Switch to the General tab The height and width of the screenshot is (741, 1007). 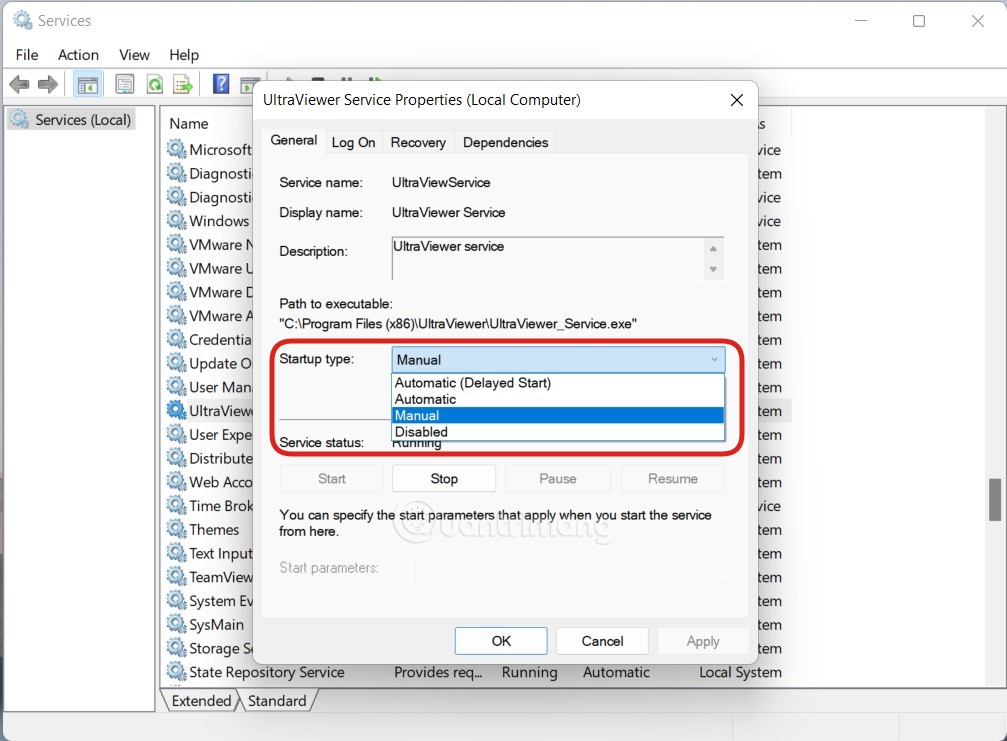(293, 141)
